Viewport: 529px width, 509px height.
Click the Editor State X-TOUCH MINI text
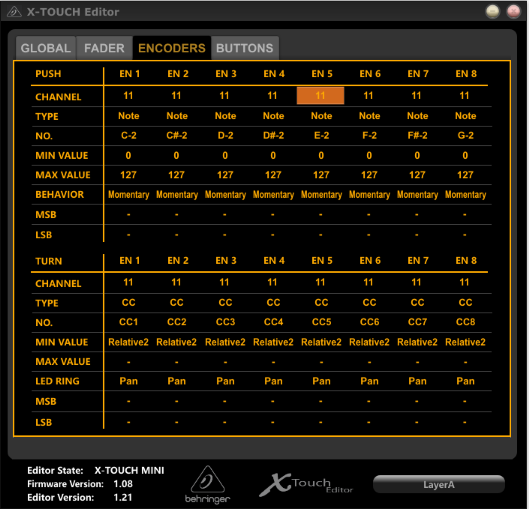95,471
